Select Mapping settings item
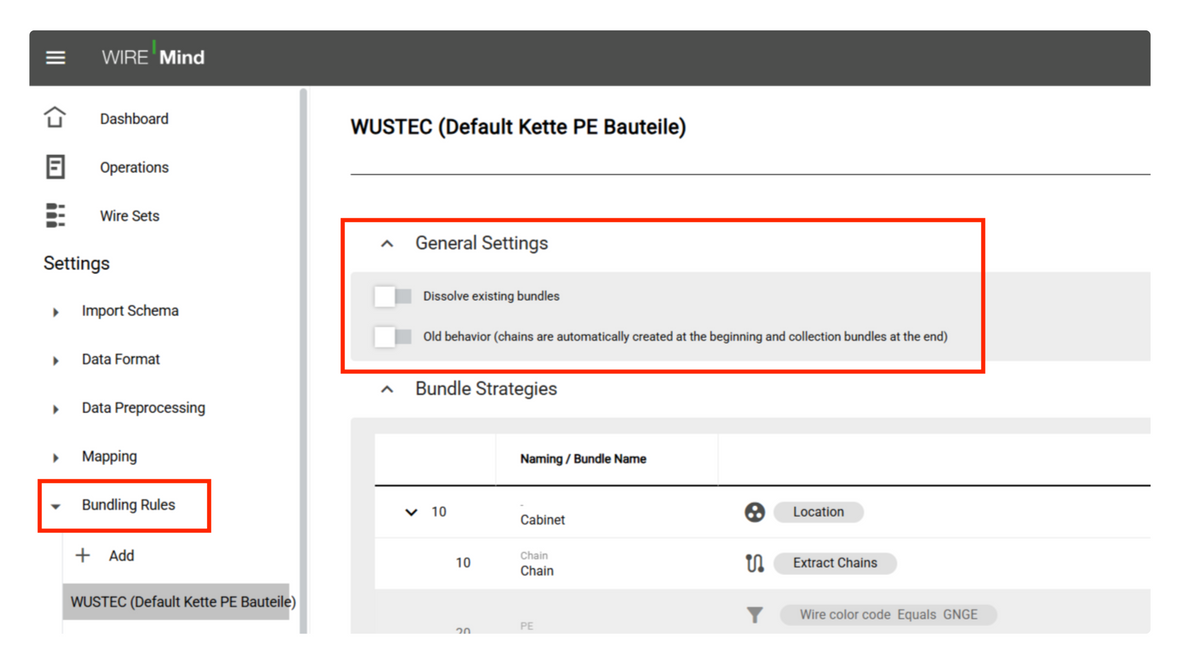This screenshot has width=1180, height=664. pyautogui.click(x=109, y=456)
